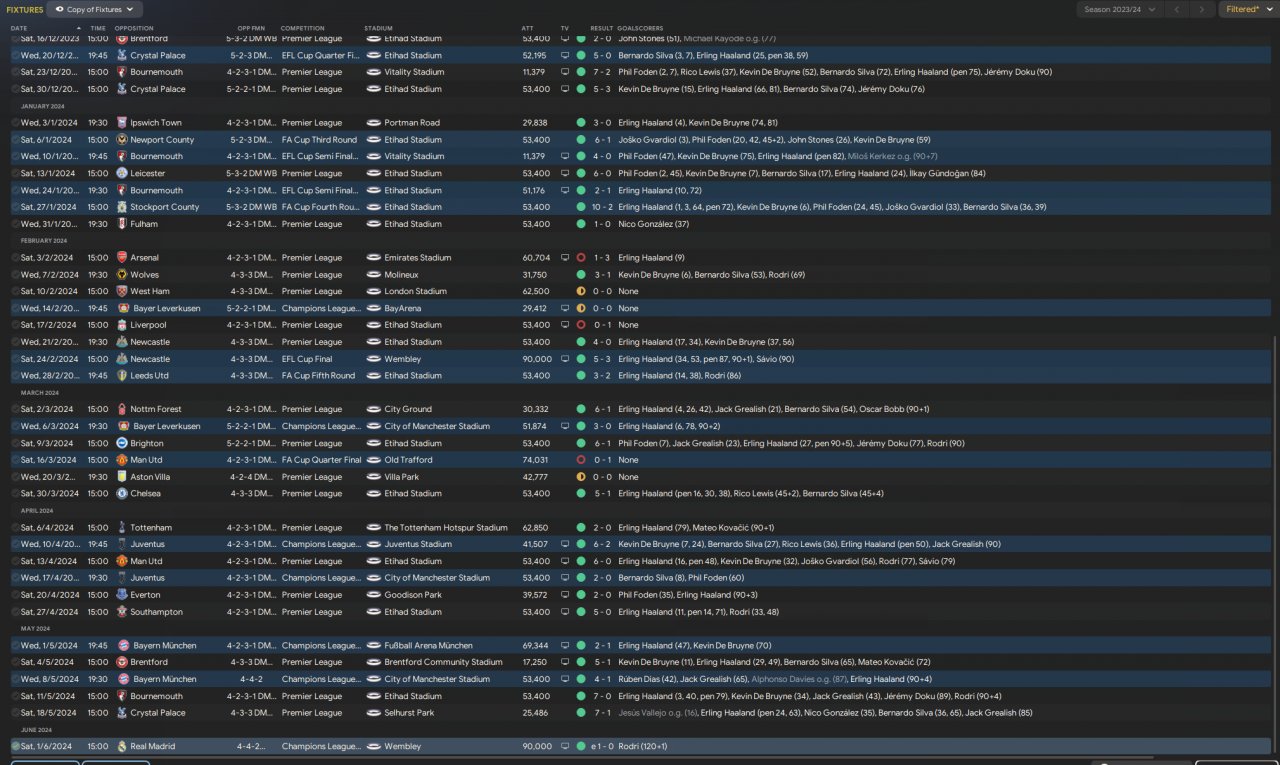Click the Aston Villa club badge
The height and width of the screenshot is (765, 1280).
click(x=122, y=477)
